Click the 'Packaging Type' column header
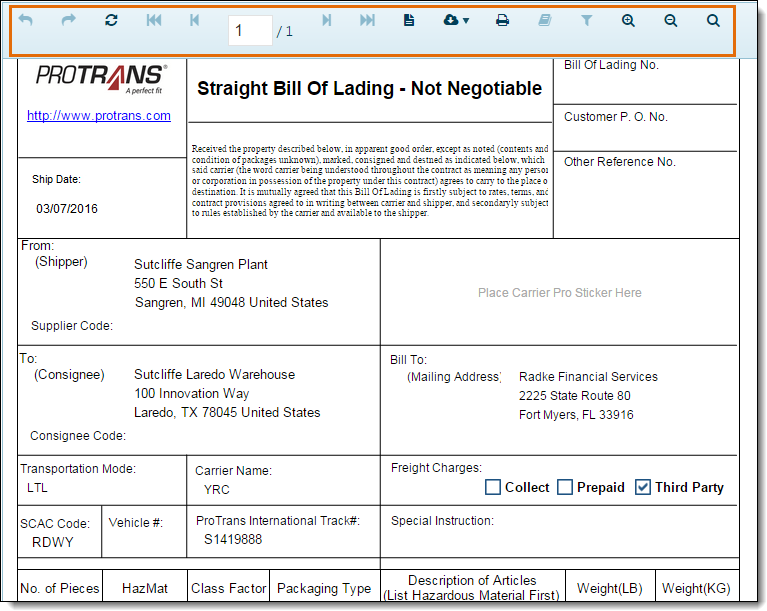This screenshot has width=767, height=611. pos(324,588)
